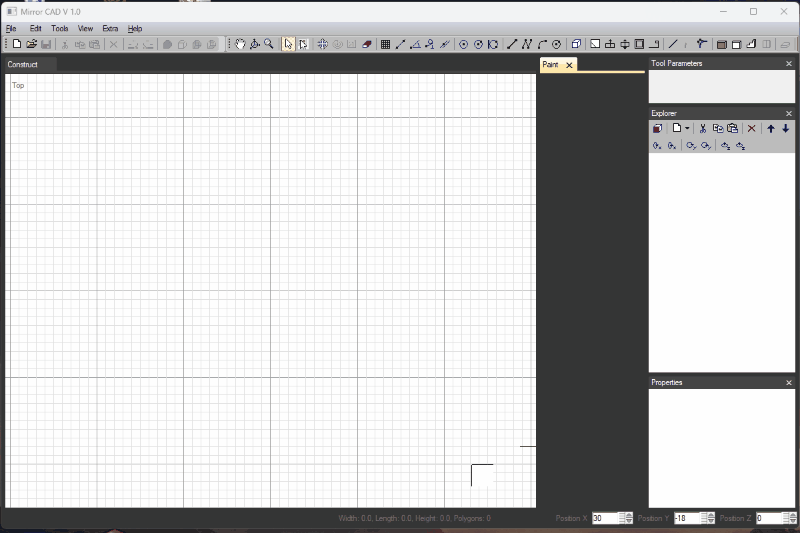Click the Position X input field
This screenshot has height=533, width=800.
(x=604, y=518)
